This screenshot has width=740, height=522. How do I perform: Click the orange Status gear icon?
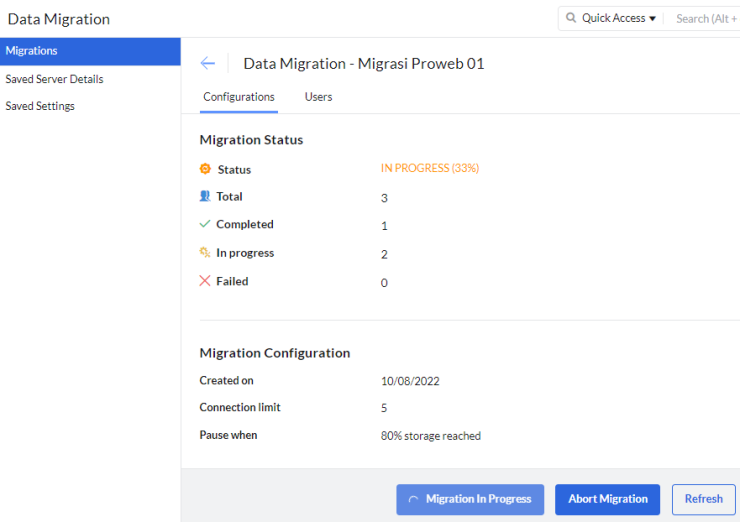205,169
